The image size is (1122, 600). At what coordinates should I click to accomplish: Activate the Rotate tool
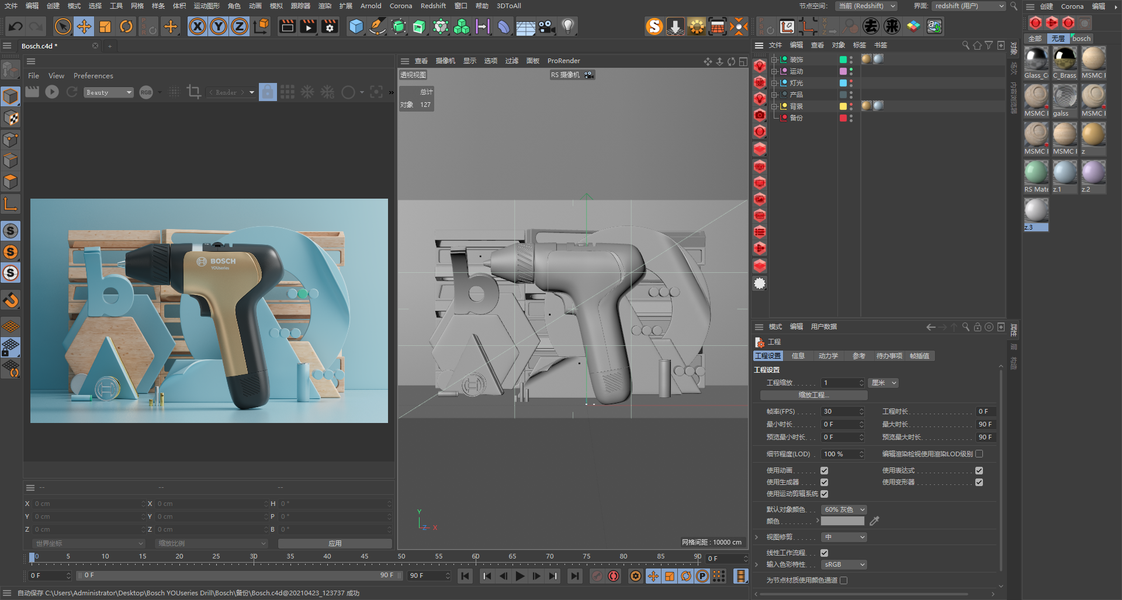pos(127,26)
